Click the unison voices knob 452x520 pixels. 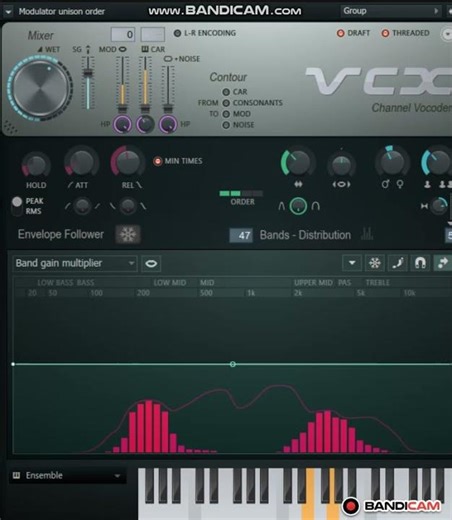[x=437, y=163]
